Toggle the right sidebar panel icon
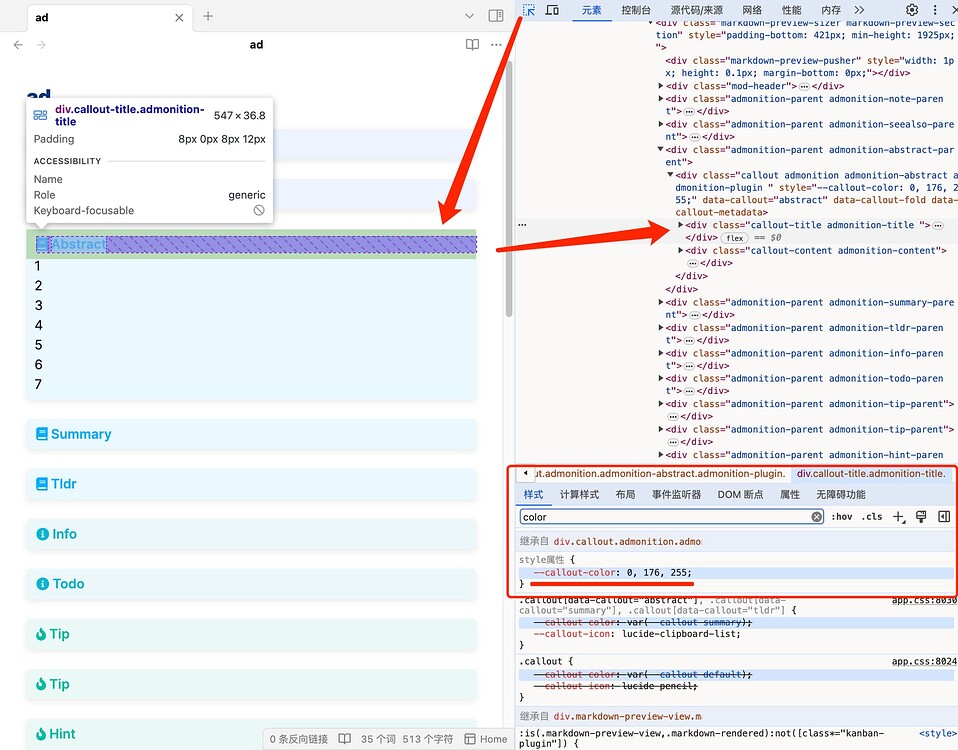The width and height of the screenshot is (958, 750). (495, 16)
